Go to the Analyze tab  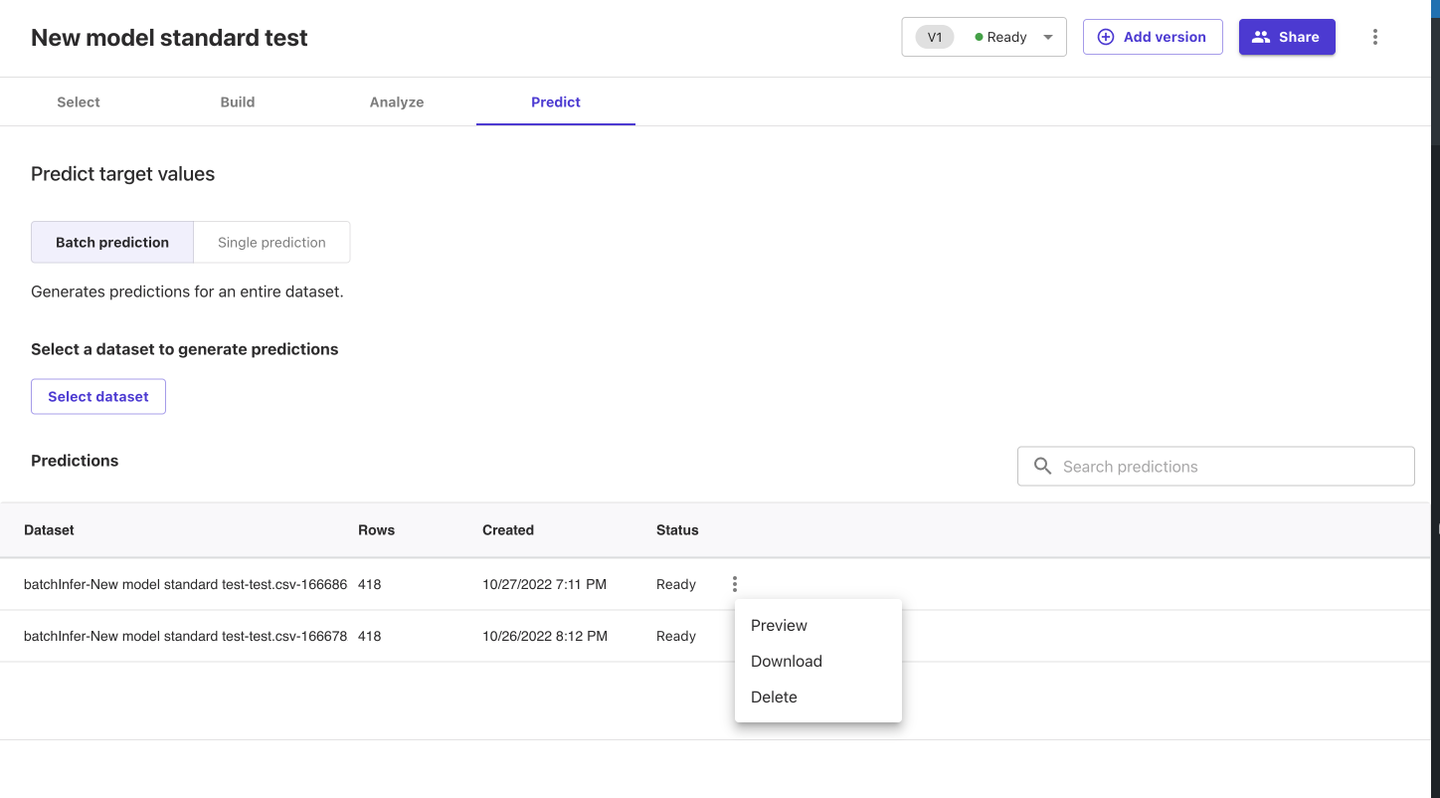(x=396, y=102)
